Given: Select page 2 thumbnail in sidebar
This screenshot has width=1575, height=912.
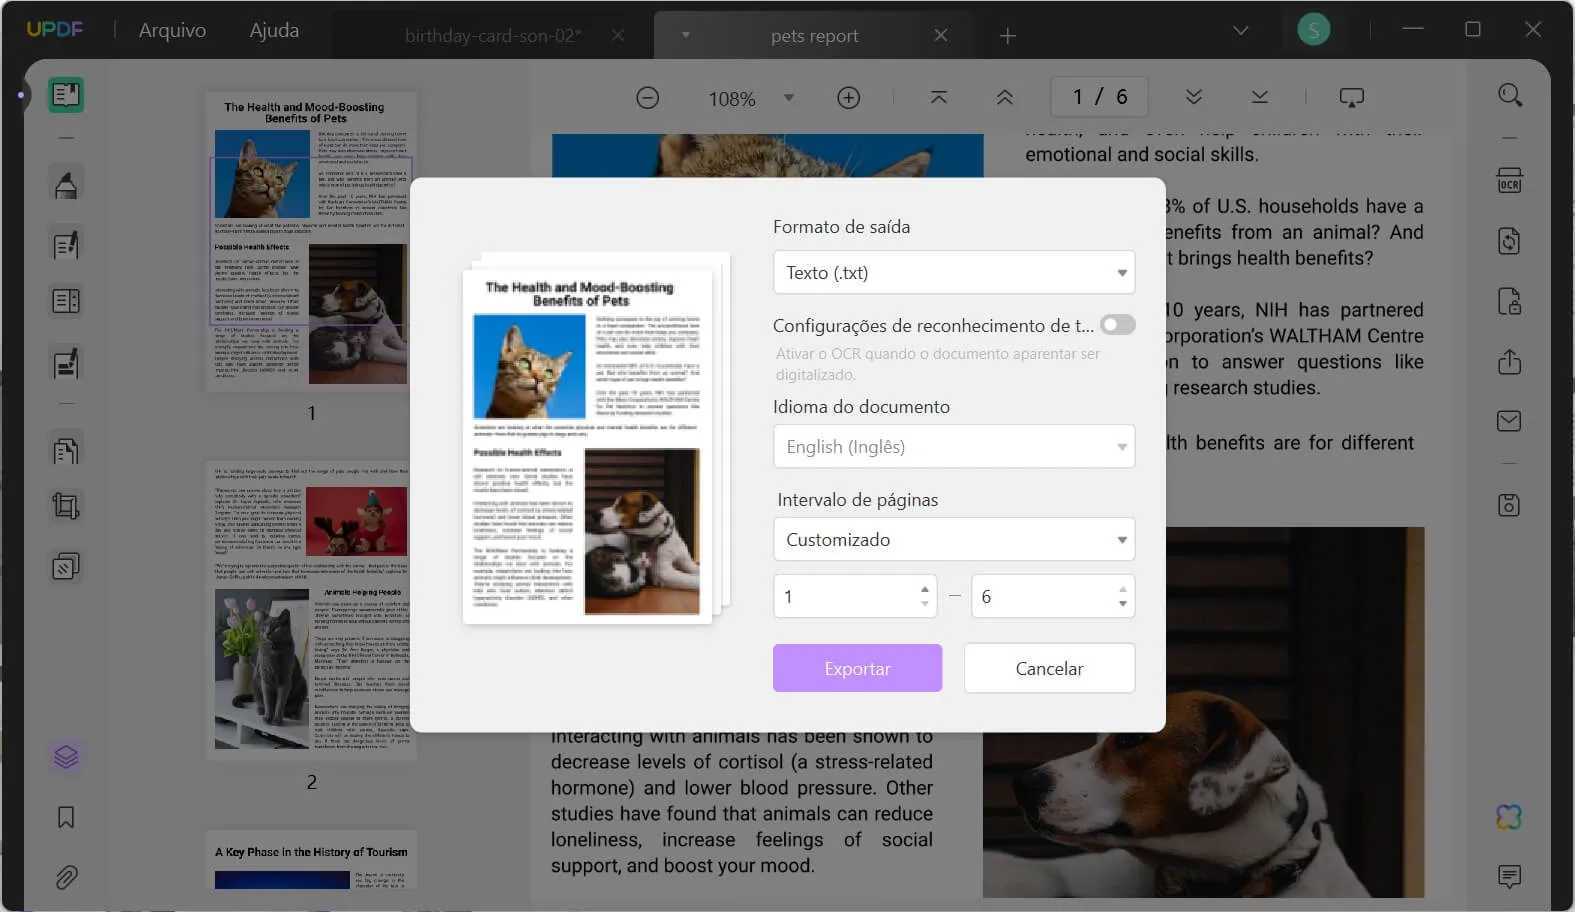Looking at the screenshot, I should pyautogui.click(x=311, y=610).
